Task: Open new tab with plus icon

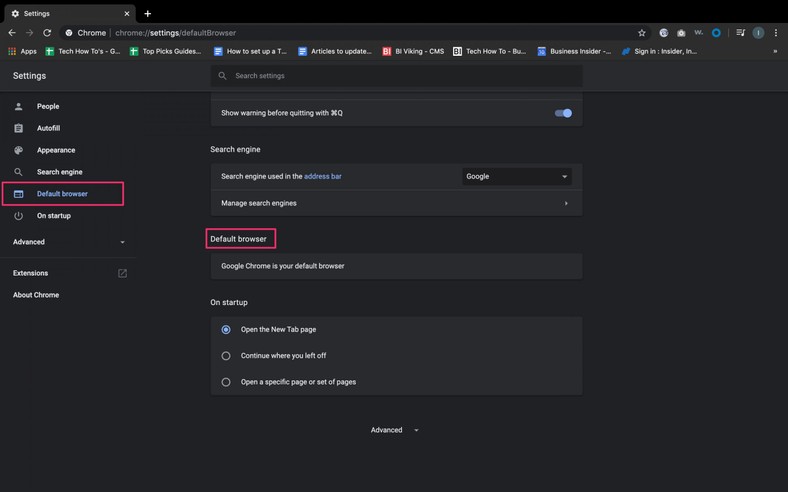Action: (148, 14)
